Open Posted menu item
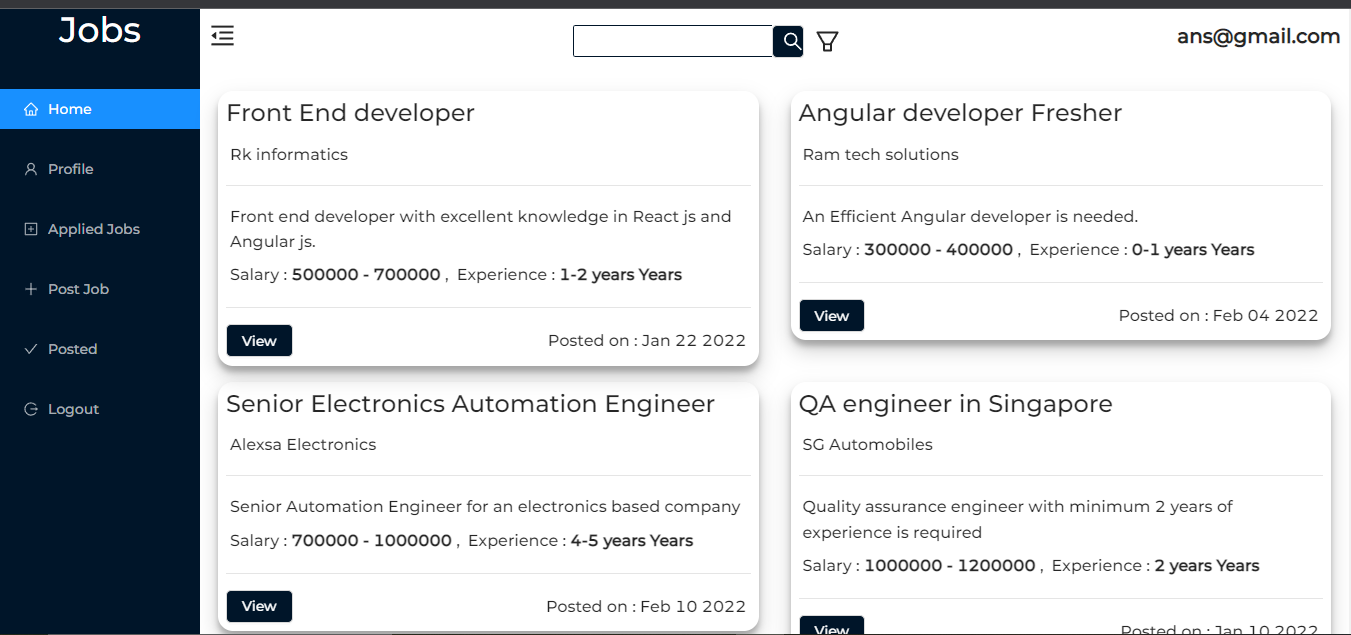Screen dimensions: 1351x635 point(100,349)
